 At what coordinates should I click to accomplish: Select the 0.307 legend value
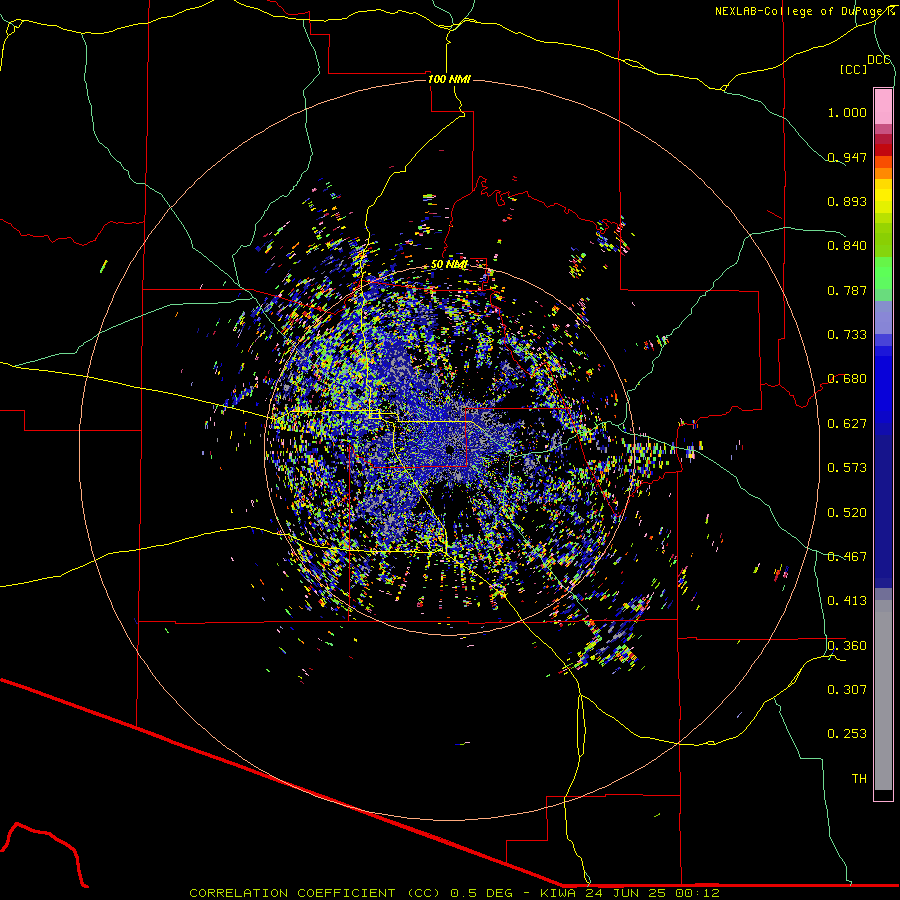847,690
